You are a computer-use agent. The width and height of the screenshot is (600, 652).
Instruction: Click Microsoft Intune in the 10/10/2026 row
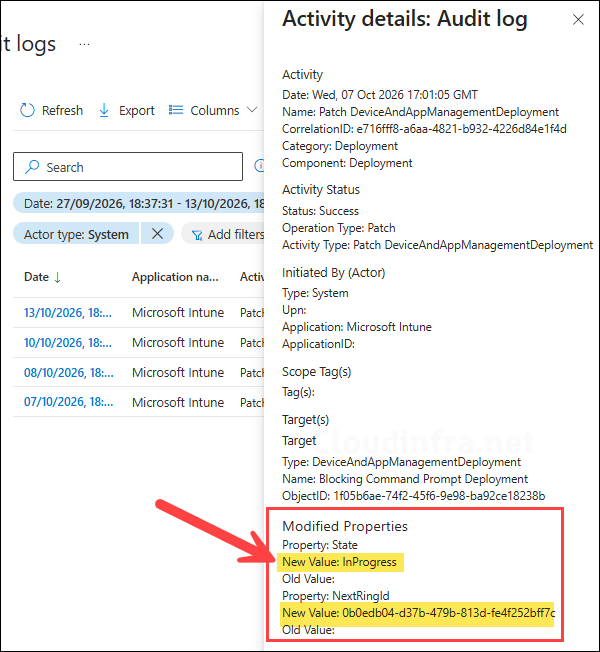pos(178,342)
